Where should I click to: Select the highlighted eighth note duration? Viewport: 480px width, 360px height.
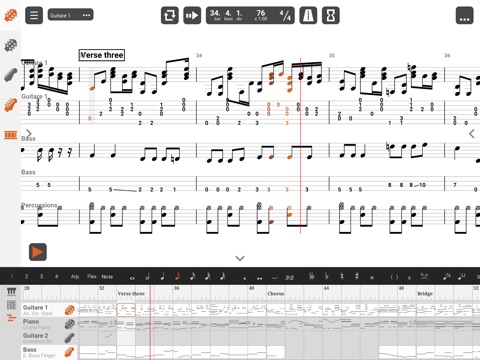[178, 276]
